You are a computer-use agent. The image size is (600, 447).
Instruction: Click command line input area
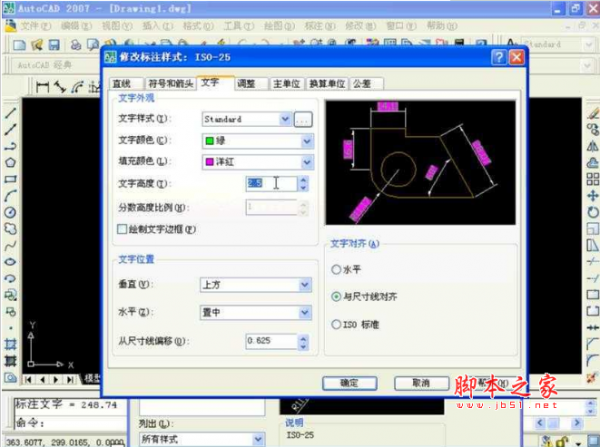pyautogui.click(x=71, y=423)
